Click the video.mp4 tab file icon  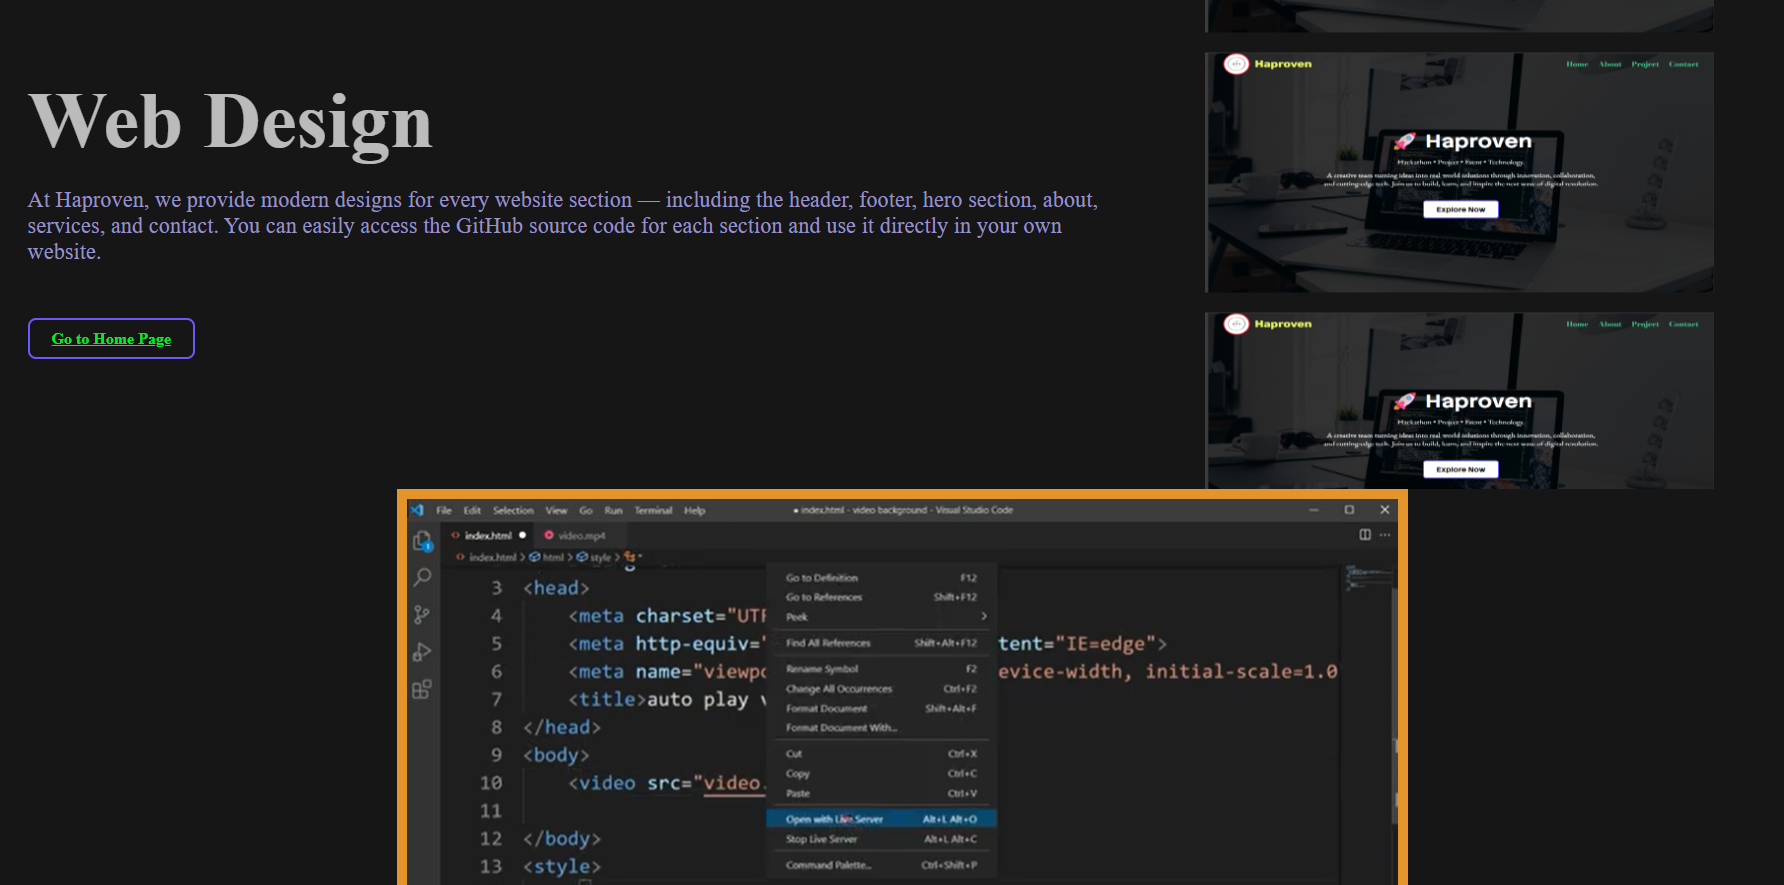click(x=549, y=535)
